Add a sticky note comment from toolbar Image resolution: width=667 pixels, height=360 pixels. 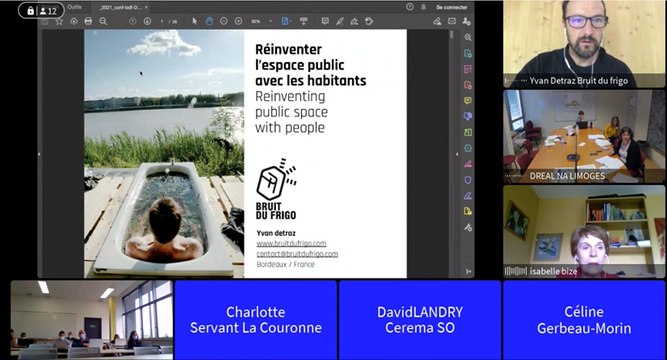325,21
